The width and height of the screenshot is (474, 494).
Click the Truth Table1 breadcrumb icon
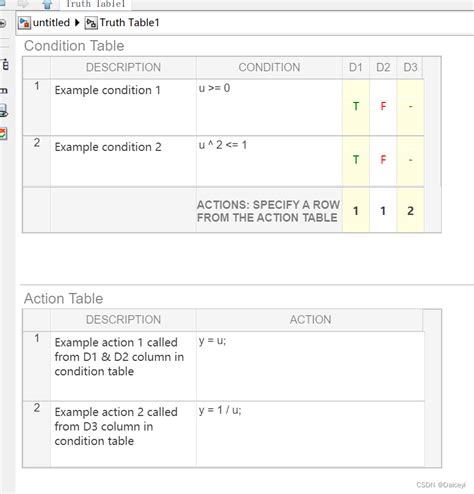(91, 23)
